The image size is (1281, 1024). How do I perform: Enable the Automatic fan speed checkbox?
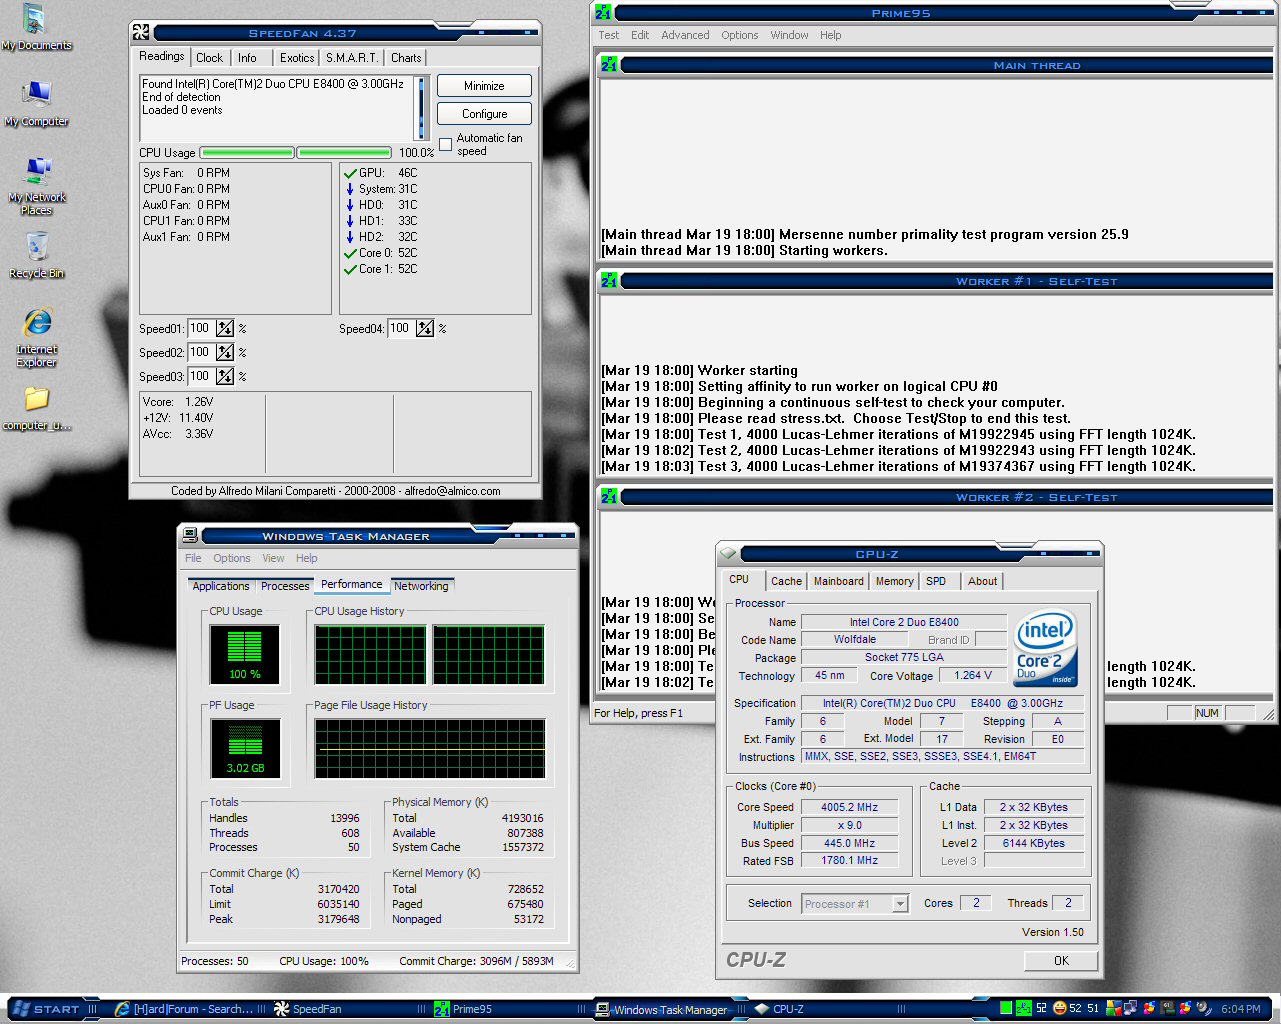[x=446, y=145]
